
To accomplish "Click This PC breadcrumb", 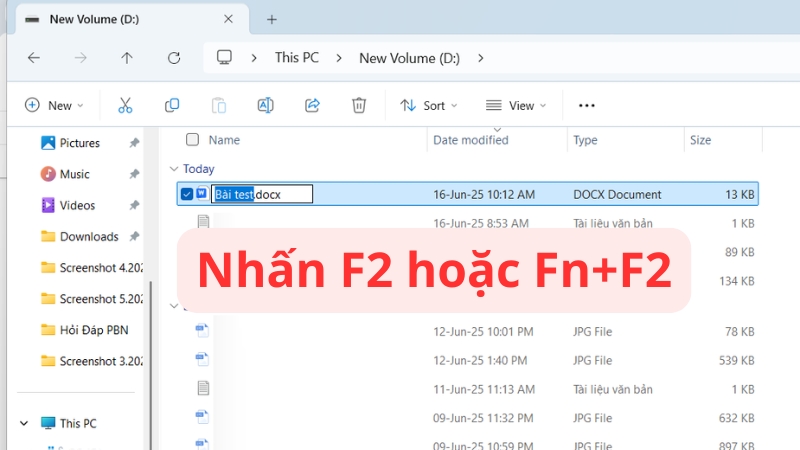I will click(x=297, y=58).
